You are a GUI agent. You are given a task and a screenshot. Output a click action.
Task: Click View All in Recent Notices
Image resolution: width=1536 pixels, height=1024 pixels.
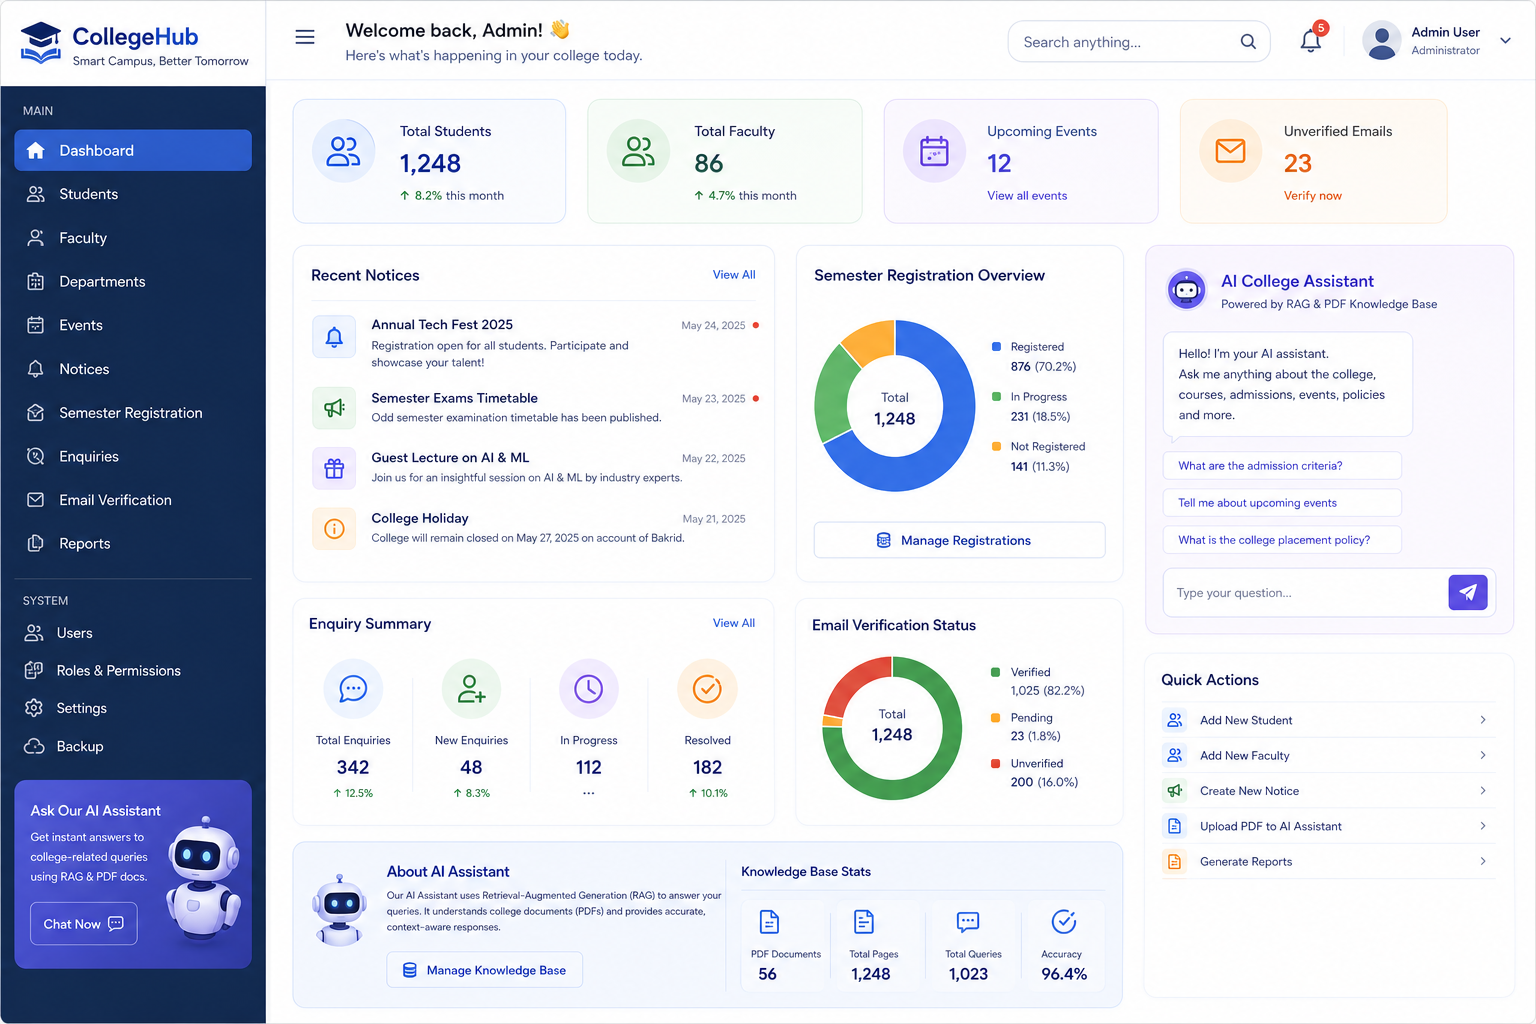pos(734,275)
